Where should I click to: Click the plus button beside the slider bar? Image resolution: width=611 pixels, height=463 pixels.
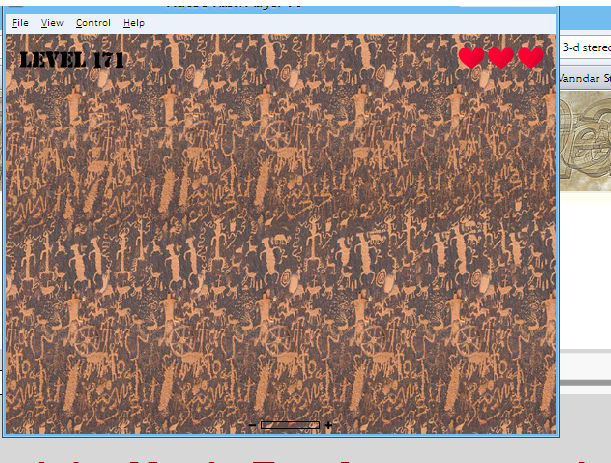pos(328,425)
